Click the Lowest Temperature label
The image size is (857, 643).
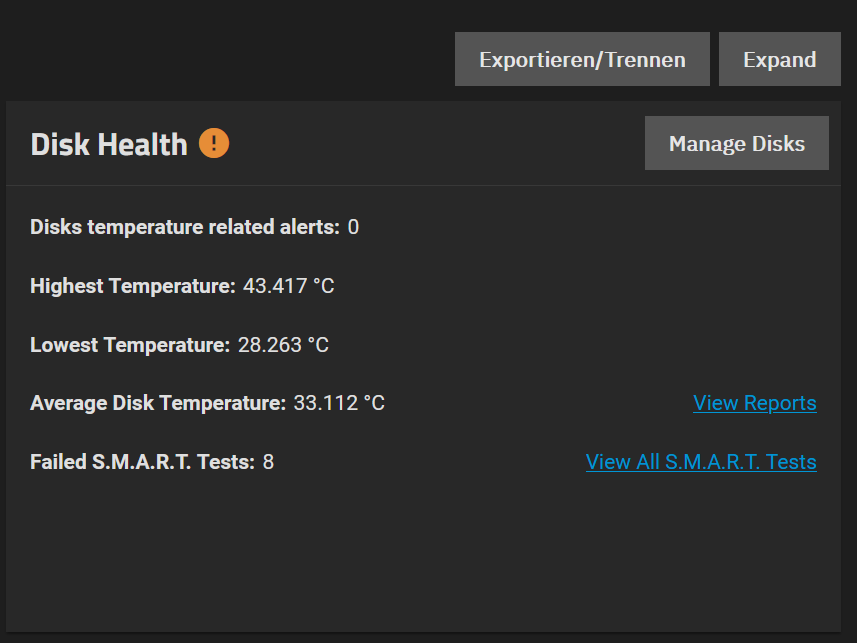click(x=130, y=345)
